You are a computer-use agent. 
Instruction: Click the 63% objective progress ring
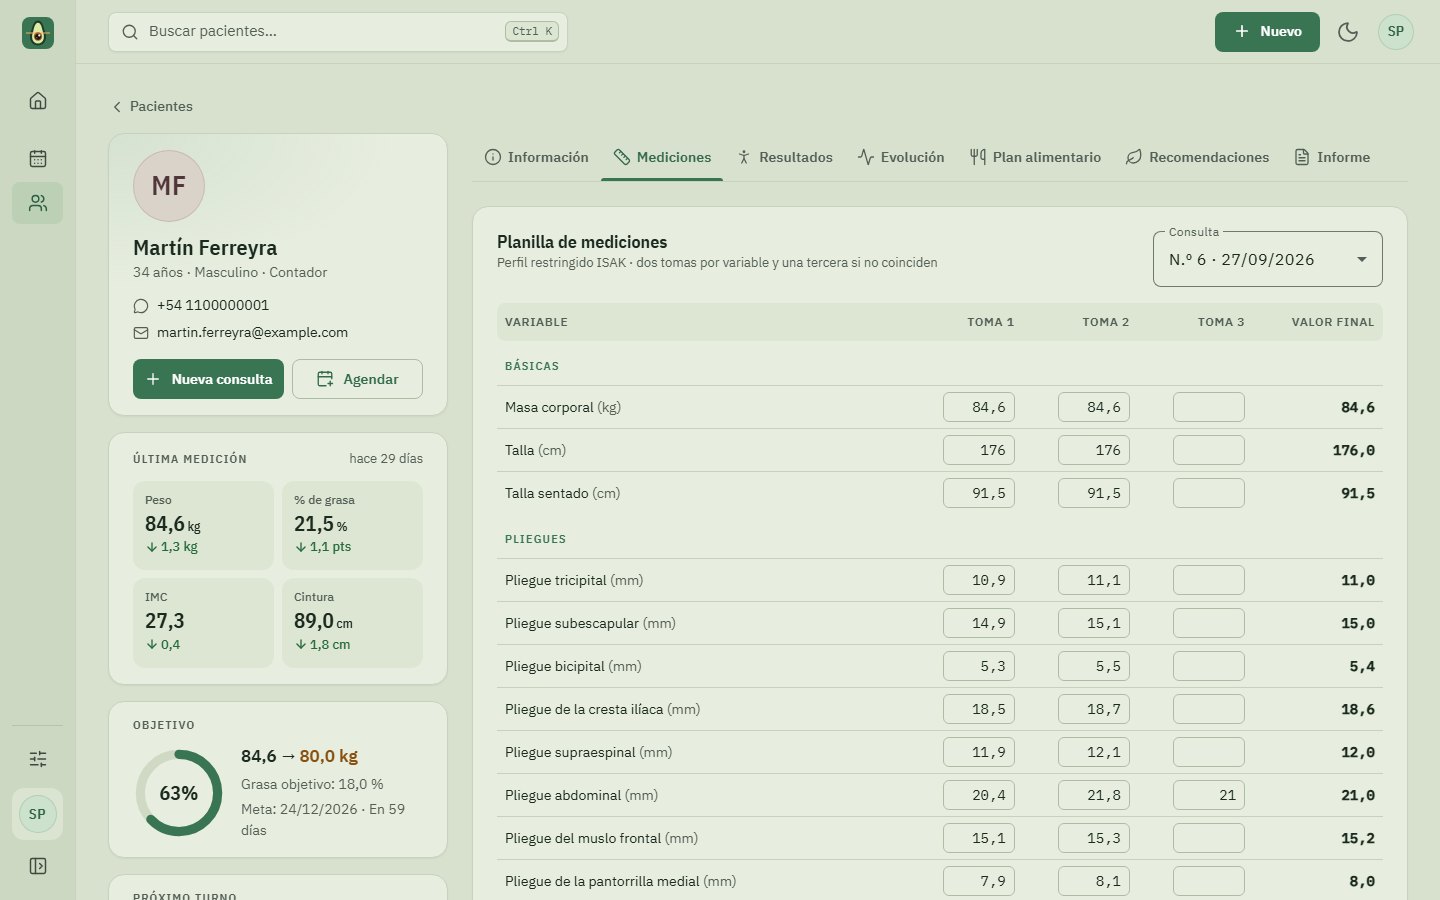[179, 793]
